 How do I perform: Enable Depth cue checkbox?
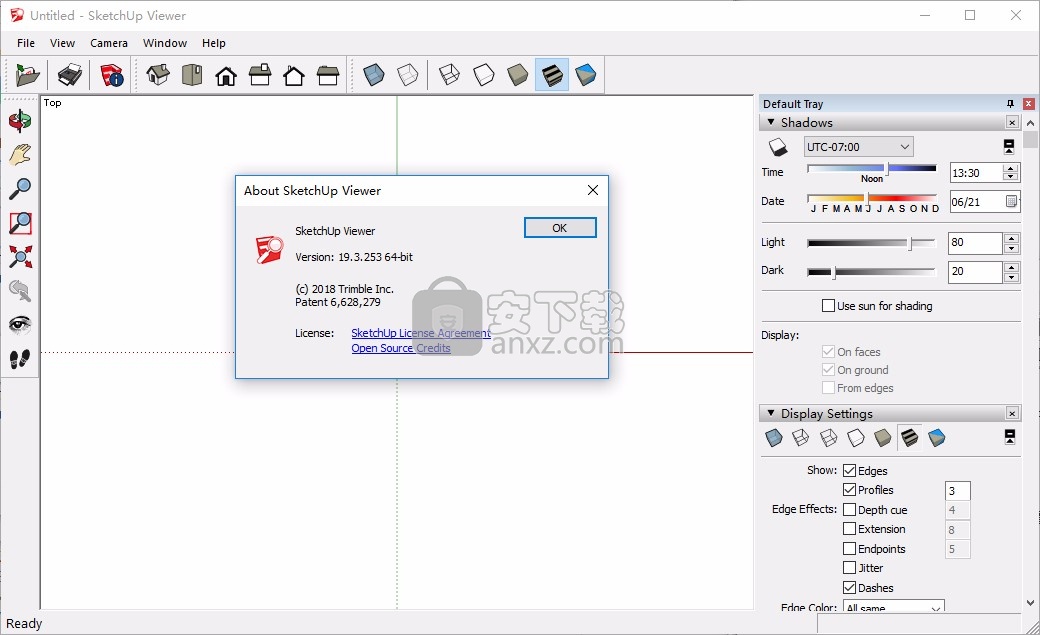[x=850, y=510]
